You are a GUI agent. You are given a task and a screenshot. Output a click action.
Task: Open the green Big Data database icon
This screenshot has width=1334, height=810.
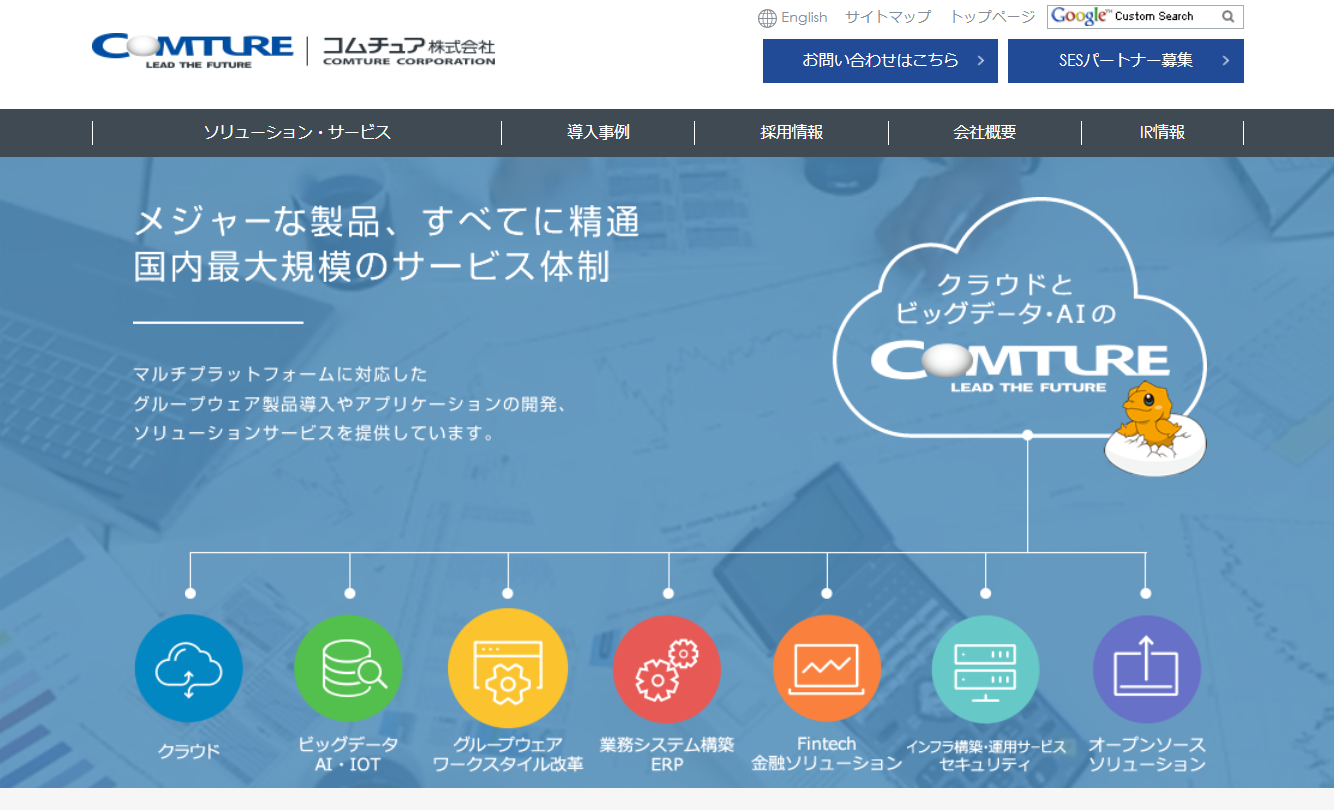coord(349,668)
